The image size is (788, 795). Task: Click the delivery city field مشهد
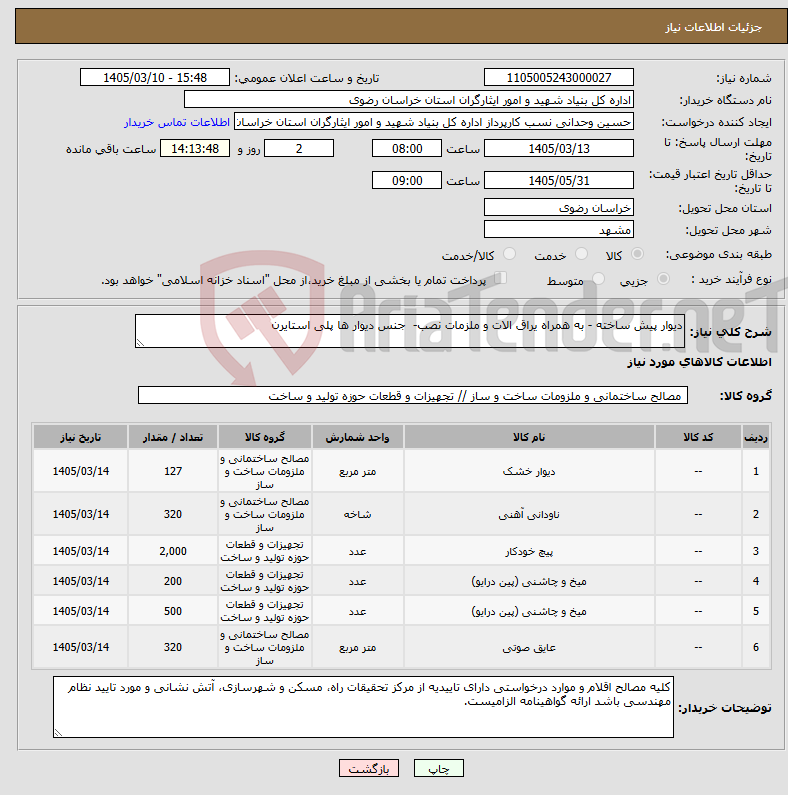point(559,230)
